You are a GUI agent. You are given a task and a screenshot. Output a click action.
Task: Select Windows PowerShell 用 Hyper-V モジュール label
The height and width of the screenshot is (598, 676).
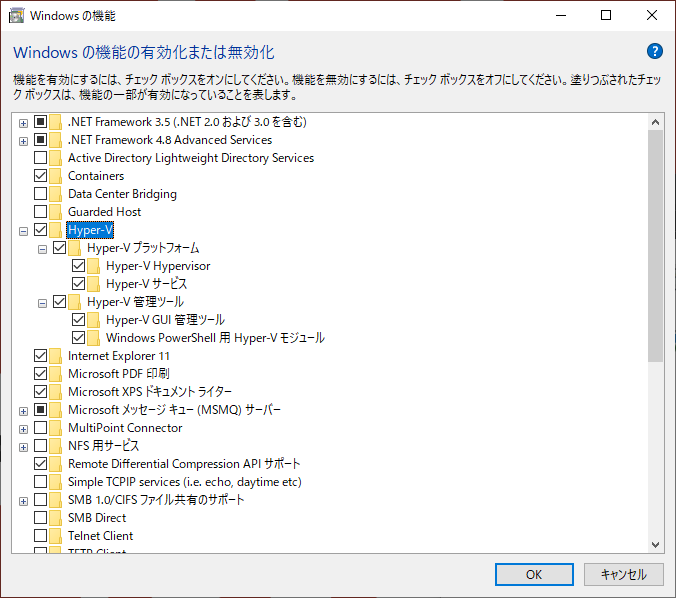tap(215, 338)
